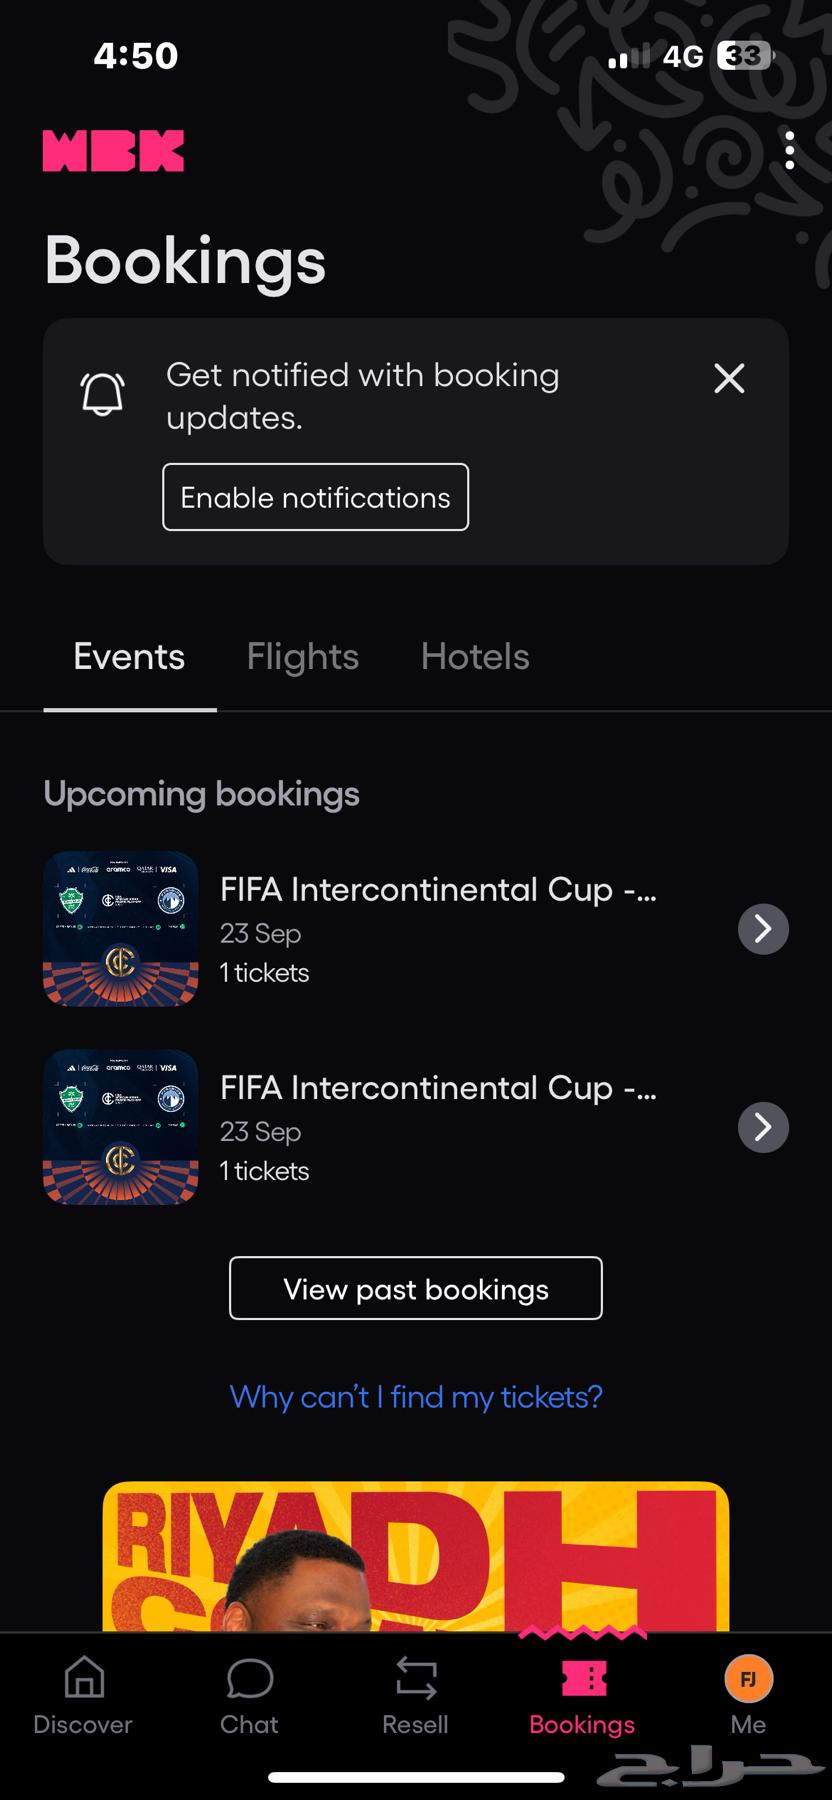Expand first FIFA Intercontinental Cup booking chevron
Viewport: 832px width, 1800px height.
(763, 929)
